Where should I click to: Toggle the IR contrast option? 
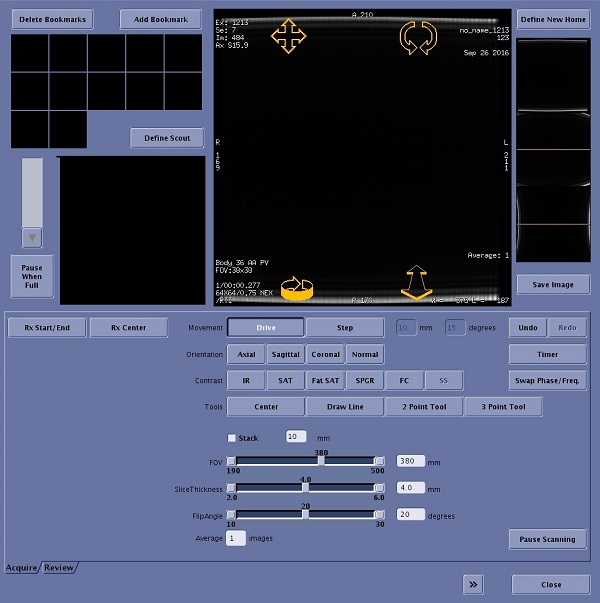click(246, 381)
